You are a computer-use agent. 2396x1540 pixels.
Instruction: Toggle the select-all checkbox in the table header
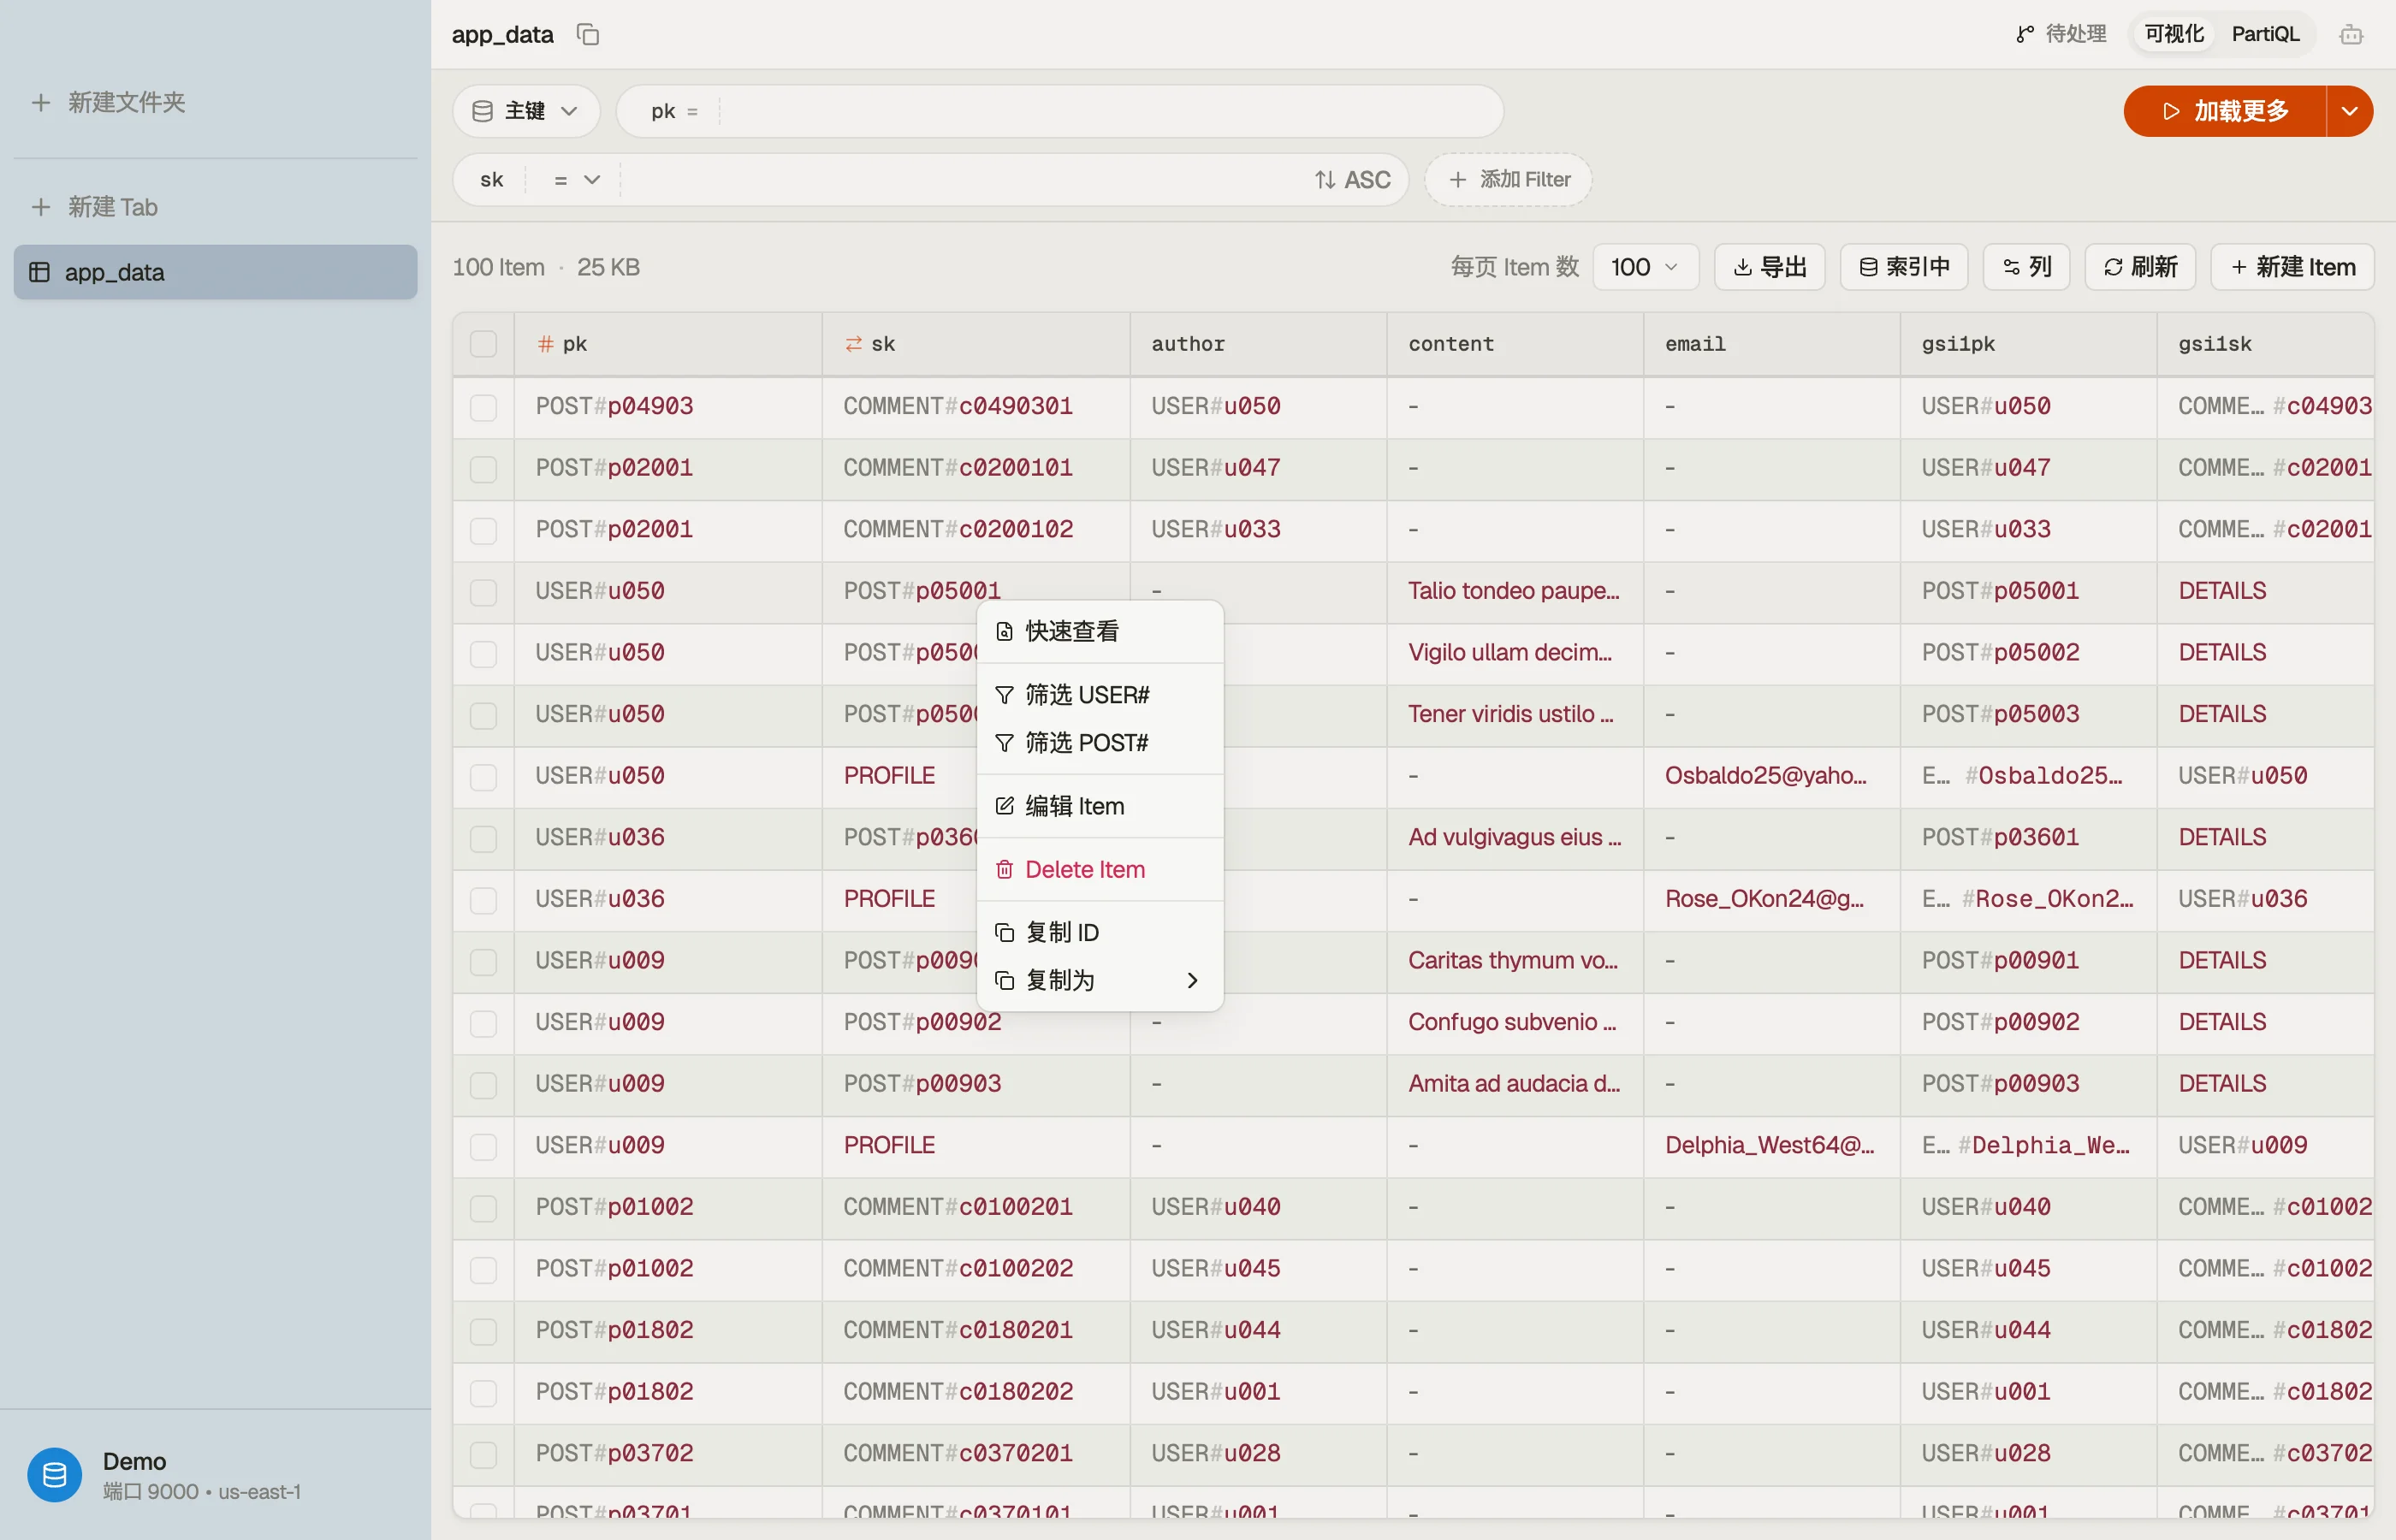coord(483,344)
